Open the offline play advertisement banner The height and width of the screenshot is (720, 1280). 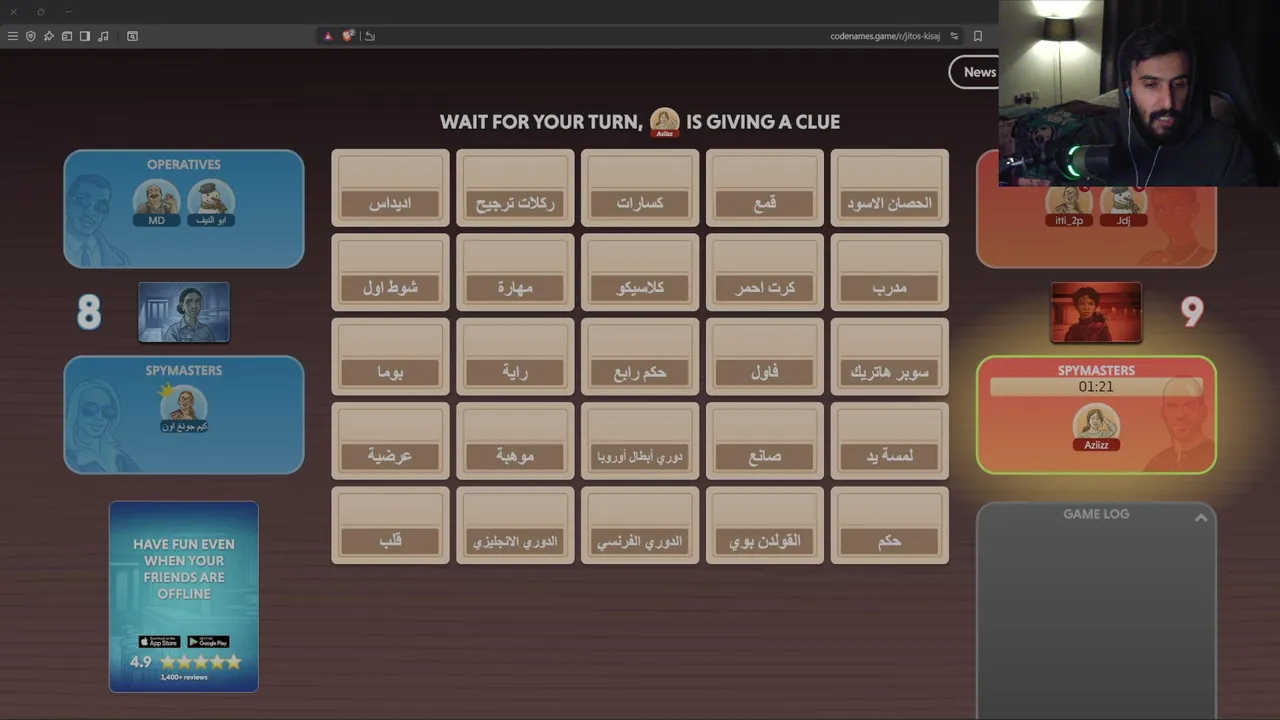click(184, 596)
